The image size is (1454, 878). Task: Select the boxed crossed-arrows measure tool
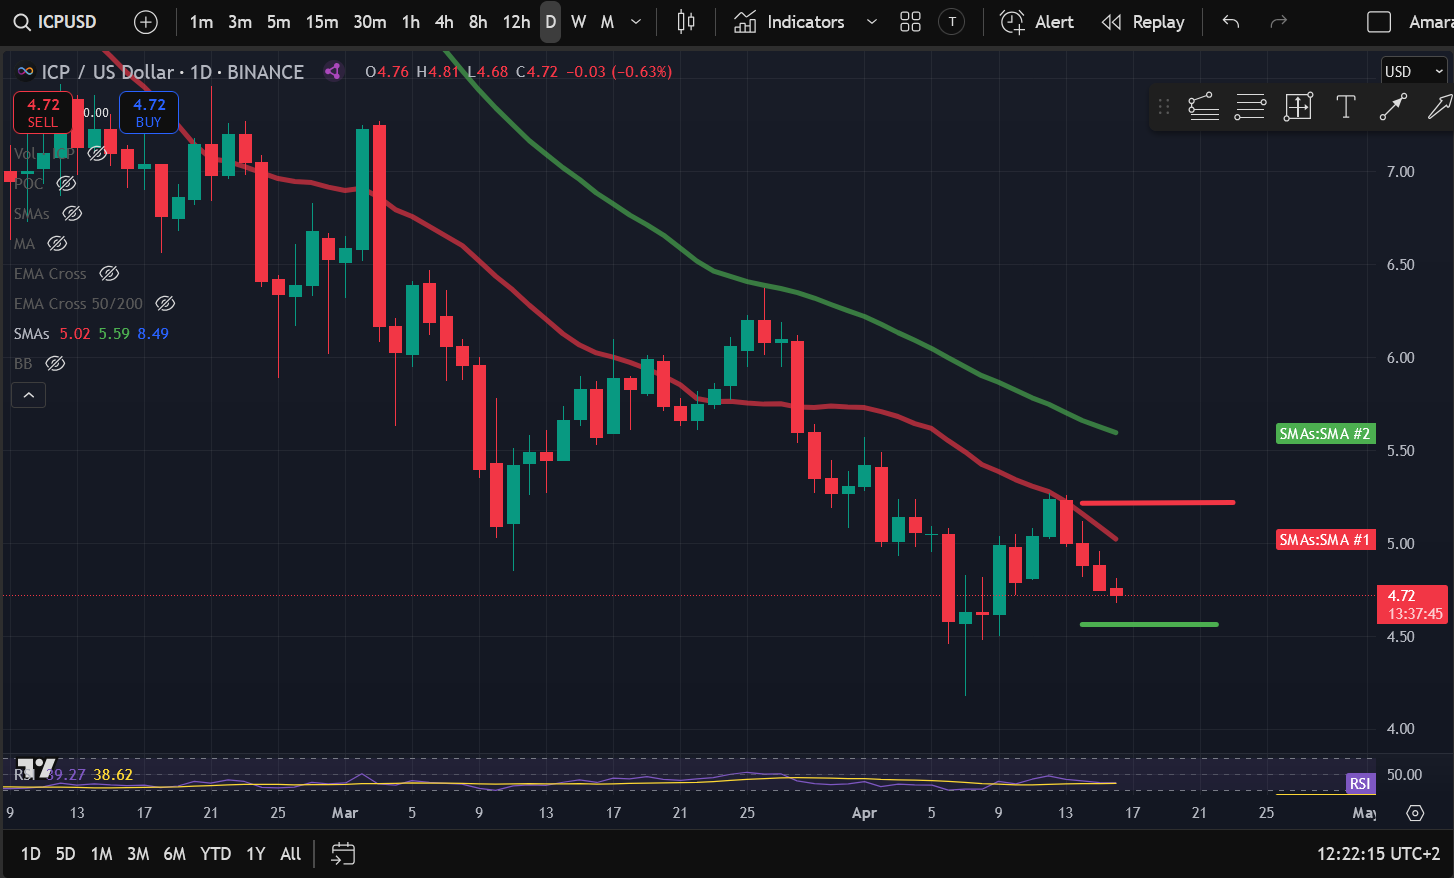pos(1298,106)
